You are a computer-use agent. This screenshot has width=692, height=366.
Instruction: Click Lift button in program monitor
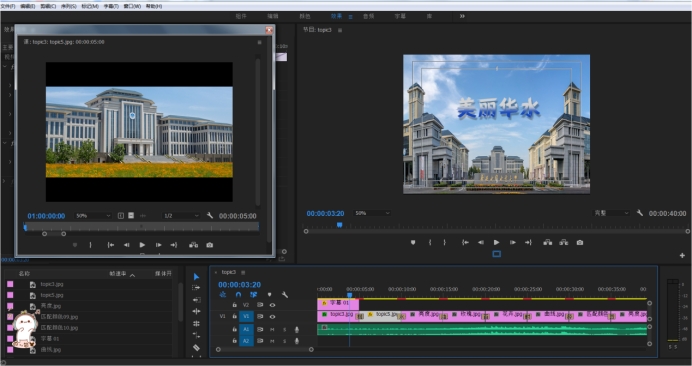[x=548, y=242]
